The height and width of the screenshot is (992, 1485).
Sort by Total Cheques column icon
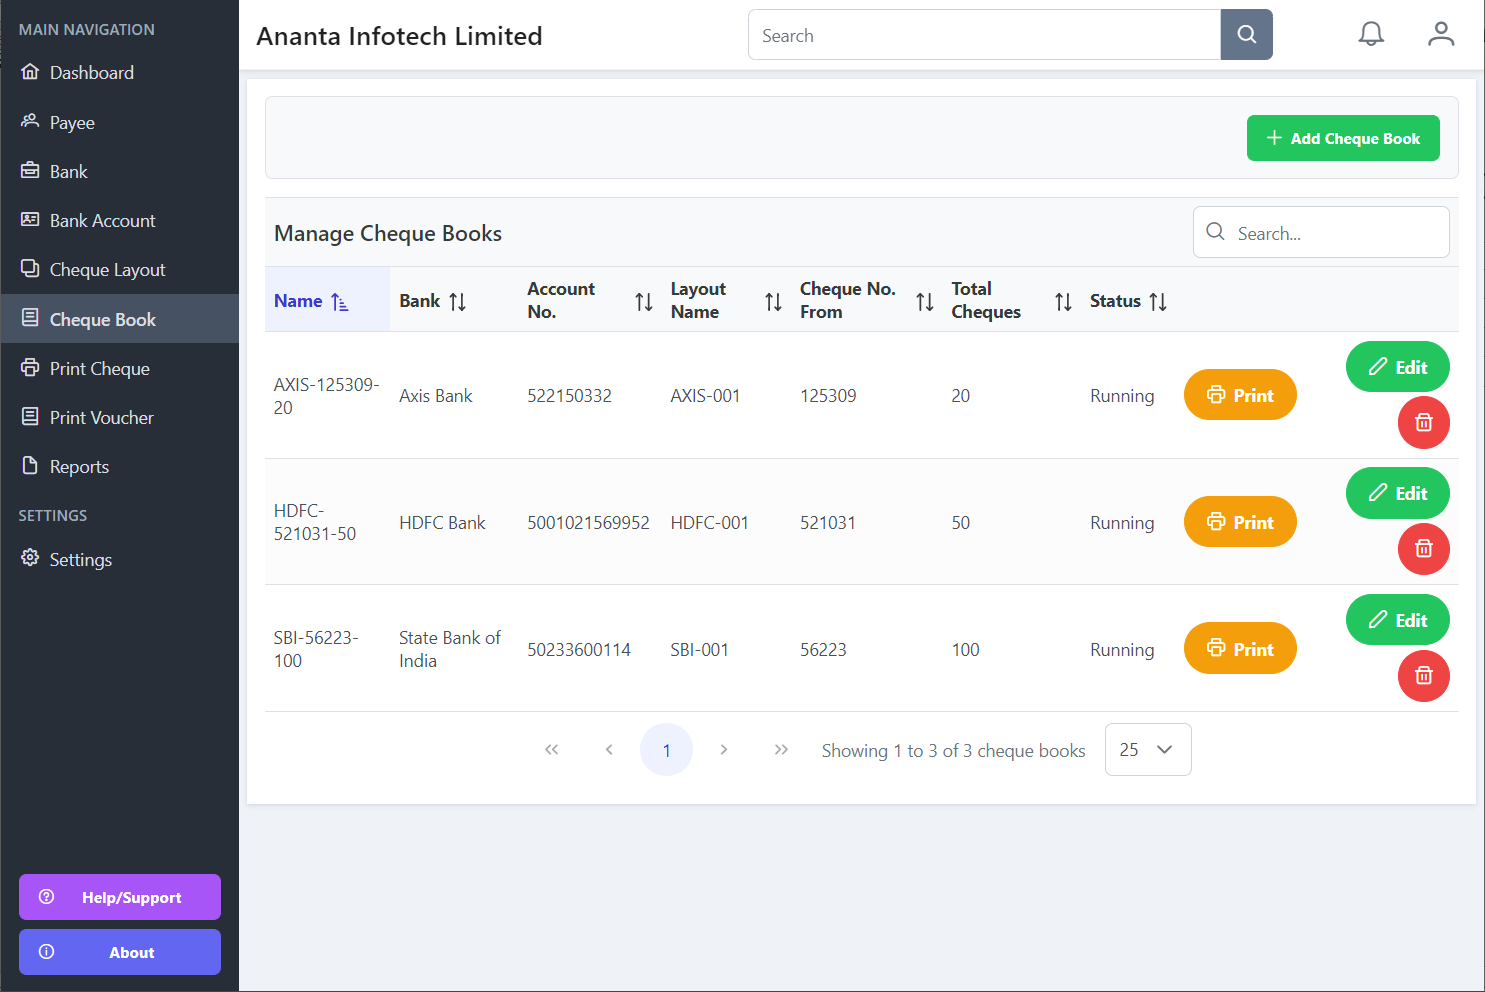coord(1064,302)
